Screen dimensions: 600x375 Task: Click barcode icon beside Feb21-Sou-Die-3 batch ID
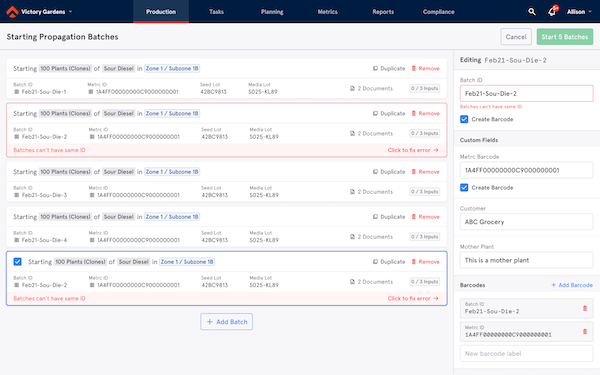16,195
